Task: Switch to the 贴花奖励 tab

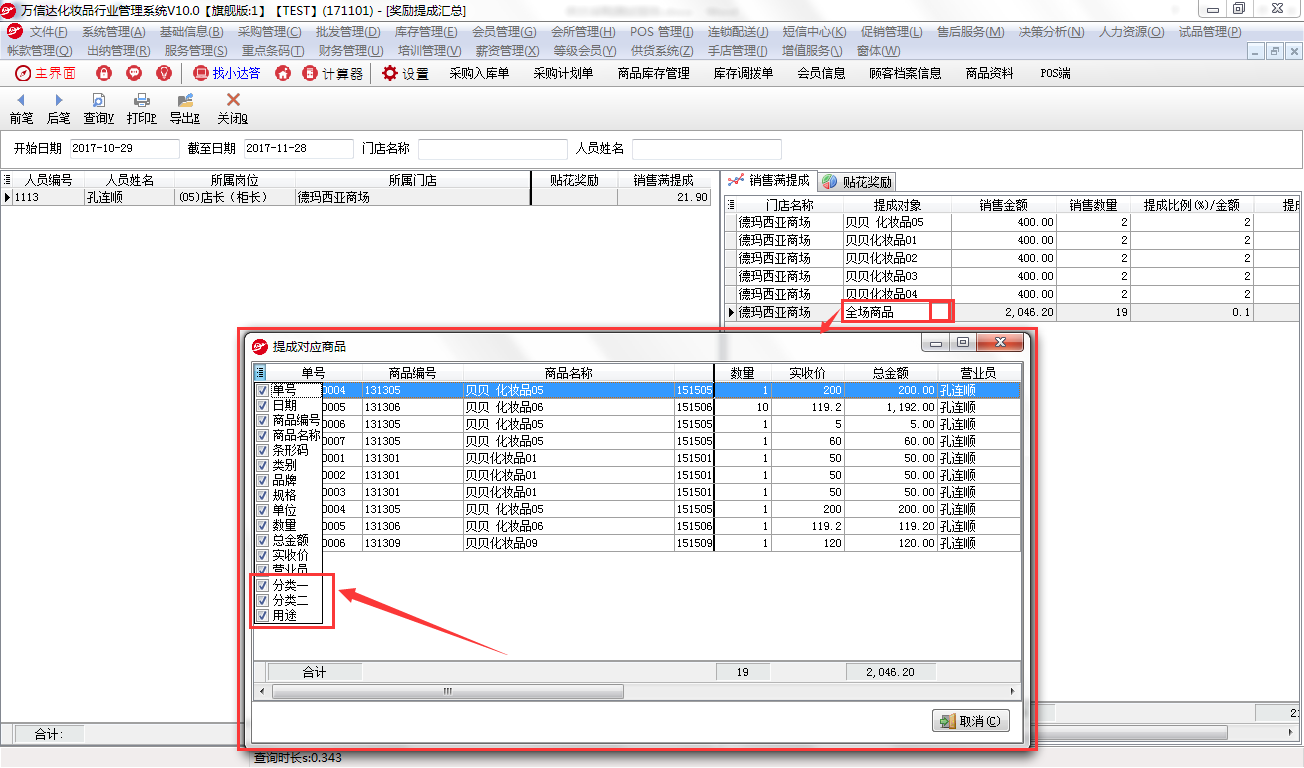Action: click(x=857, y=182)
